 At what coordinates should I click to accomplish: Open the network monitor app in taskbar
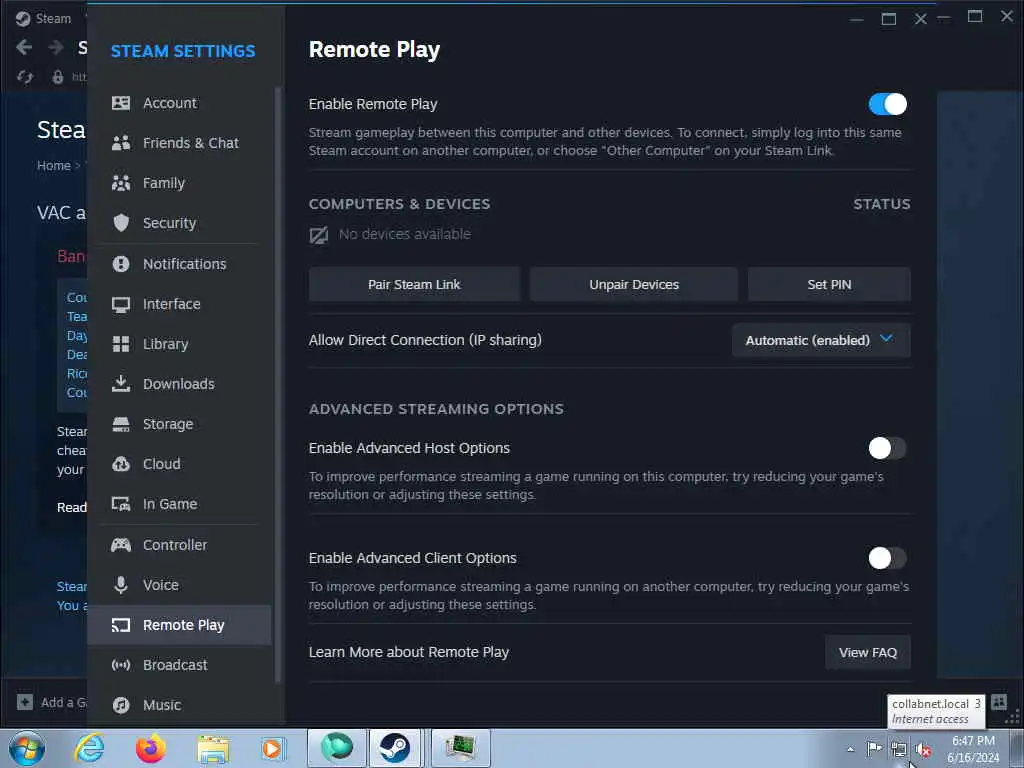[460, 748]
